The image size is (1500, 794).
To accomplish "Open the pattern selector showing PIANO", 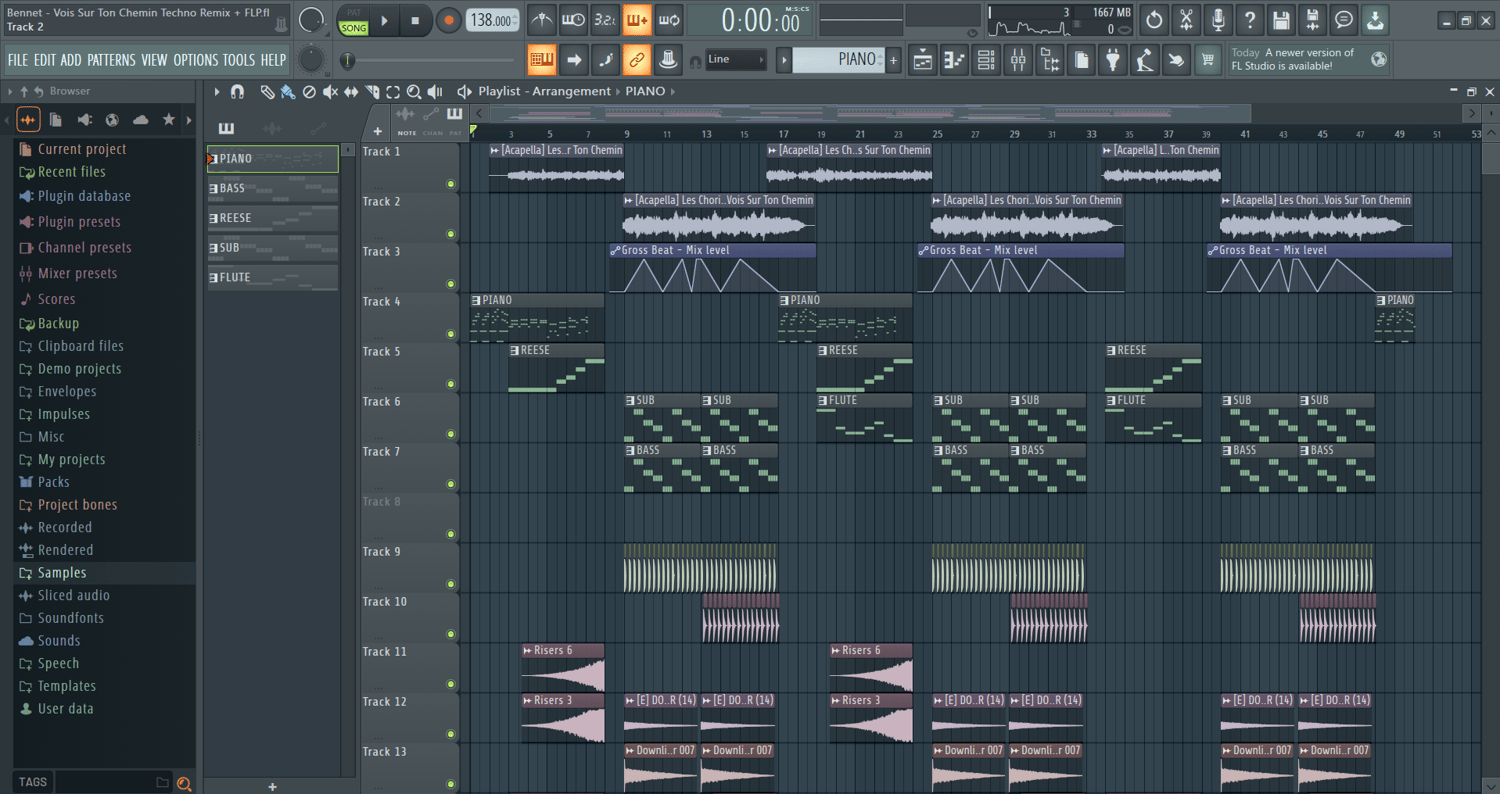I will pyautogui.click(x=839, y=60).
